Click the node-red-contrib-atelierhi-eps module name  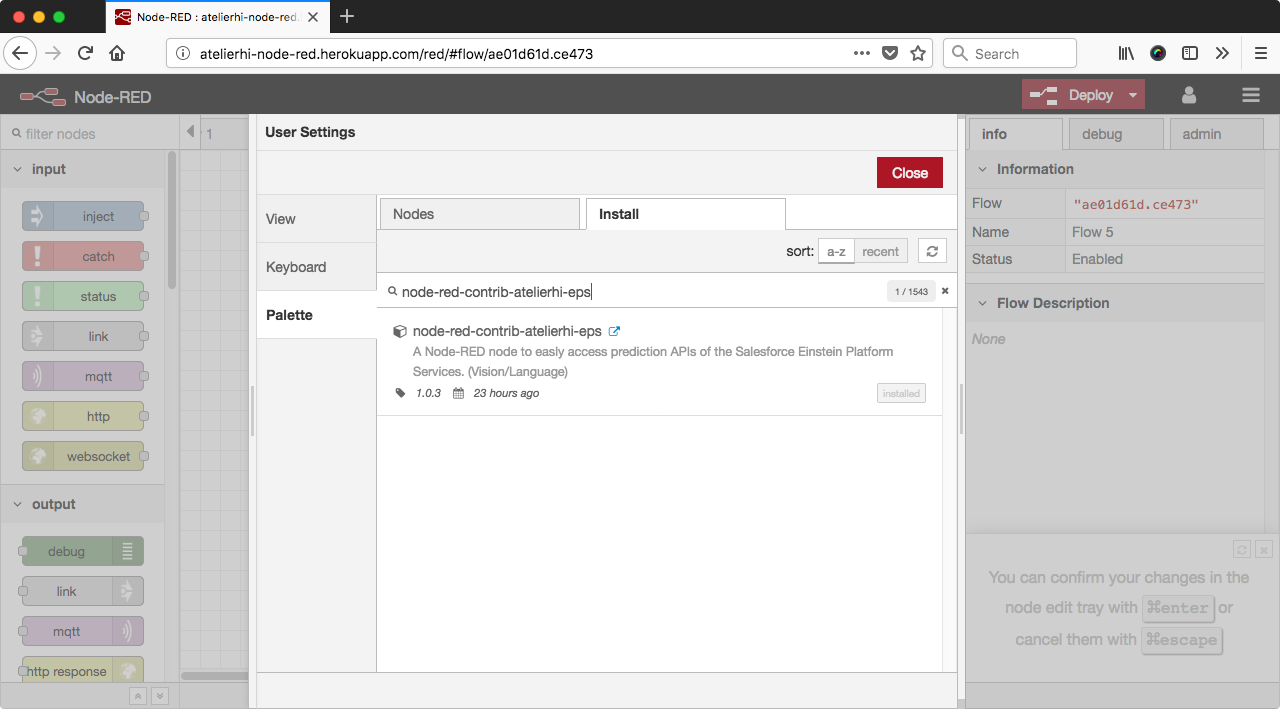[x=507, y=331]
